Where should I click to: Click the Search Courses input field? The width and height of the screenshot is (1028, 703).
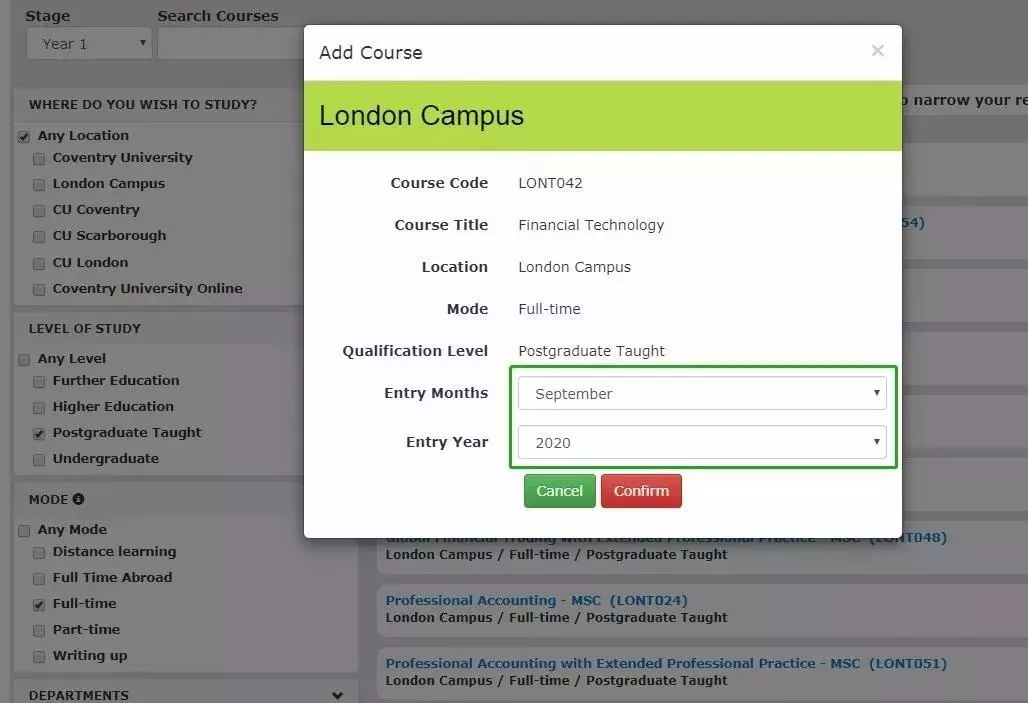(x=231, y=44)
